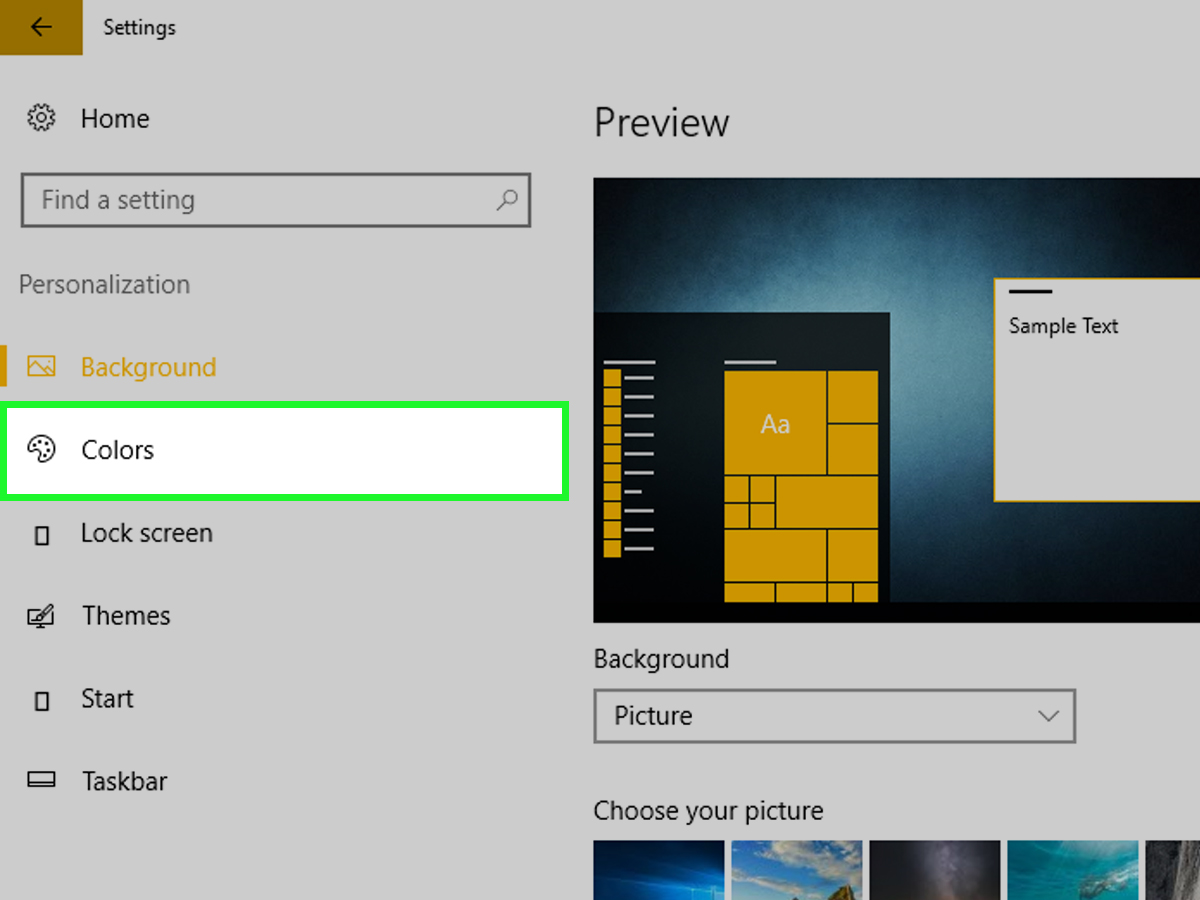This screenshot has height=900, width=1200.
Task: Open Themes via its brush-monitor icon
Action: pyautogui.click(x=41, y=616)
